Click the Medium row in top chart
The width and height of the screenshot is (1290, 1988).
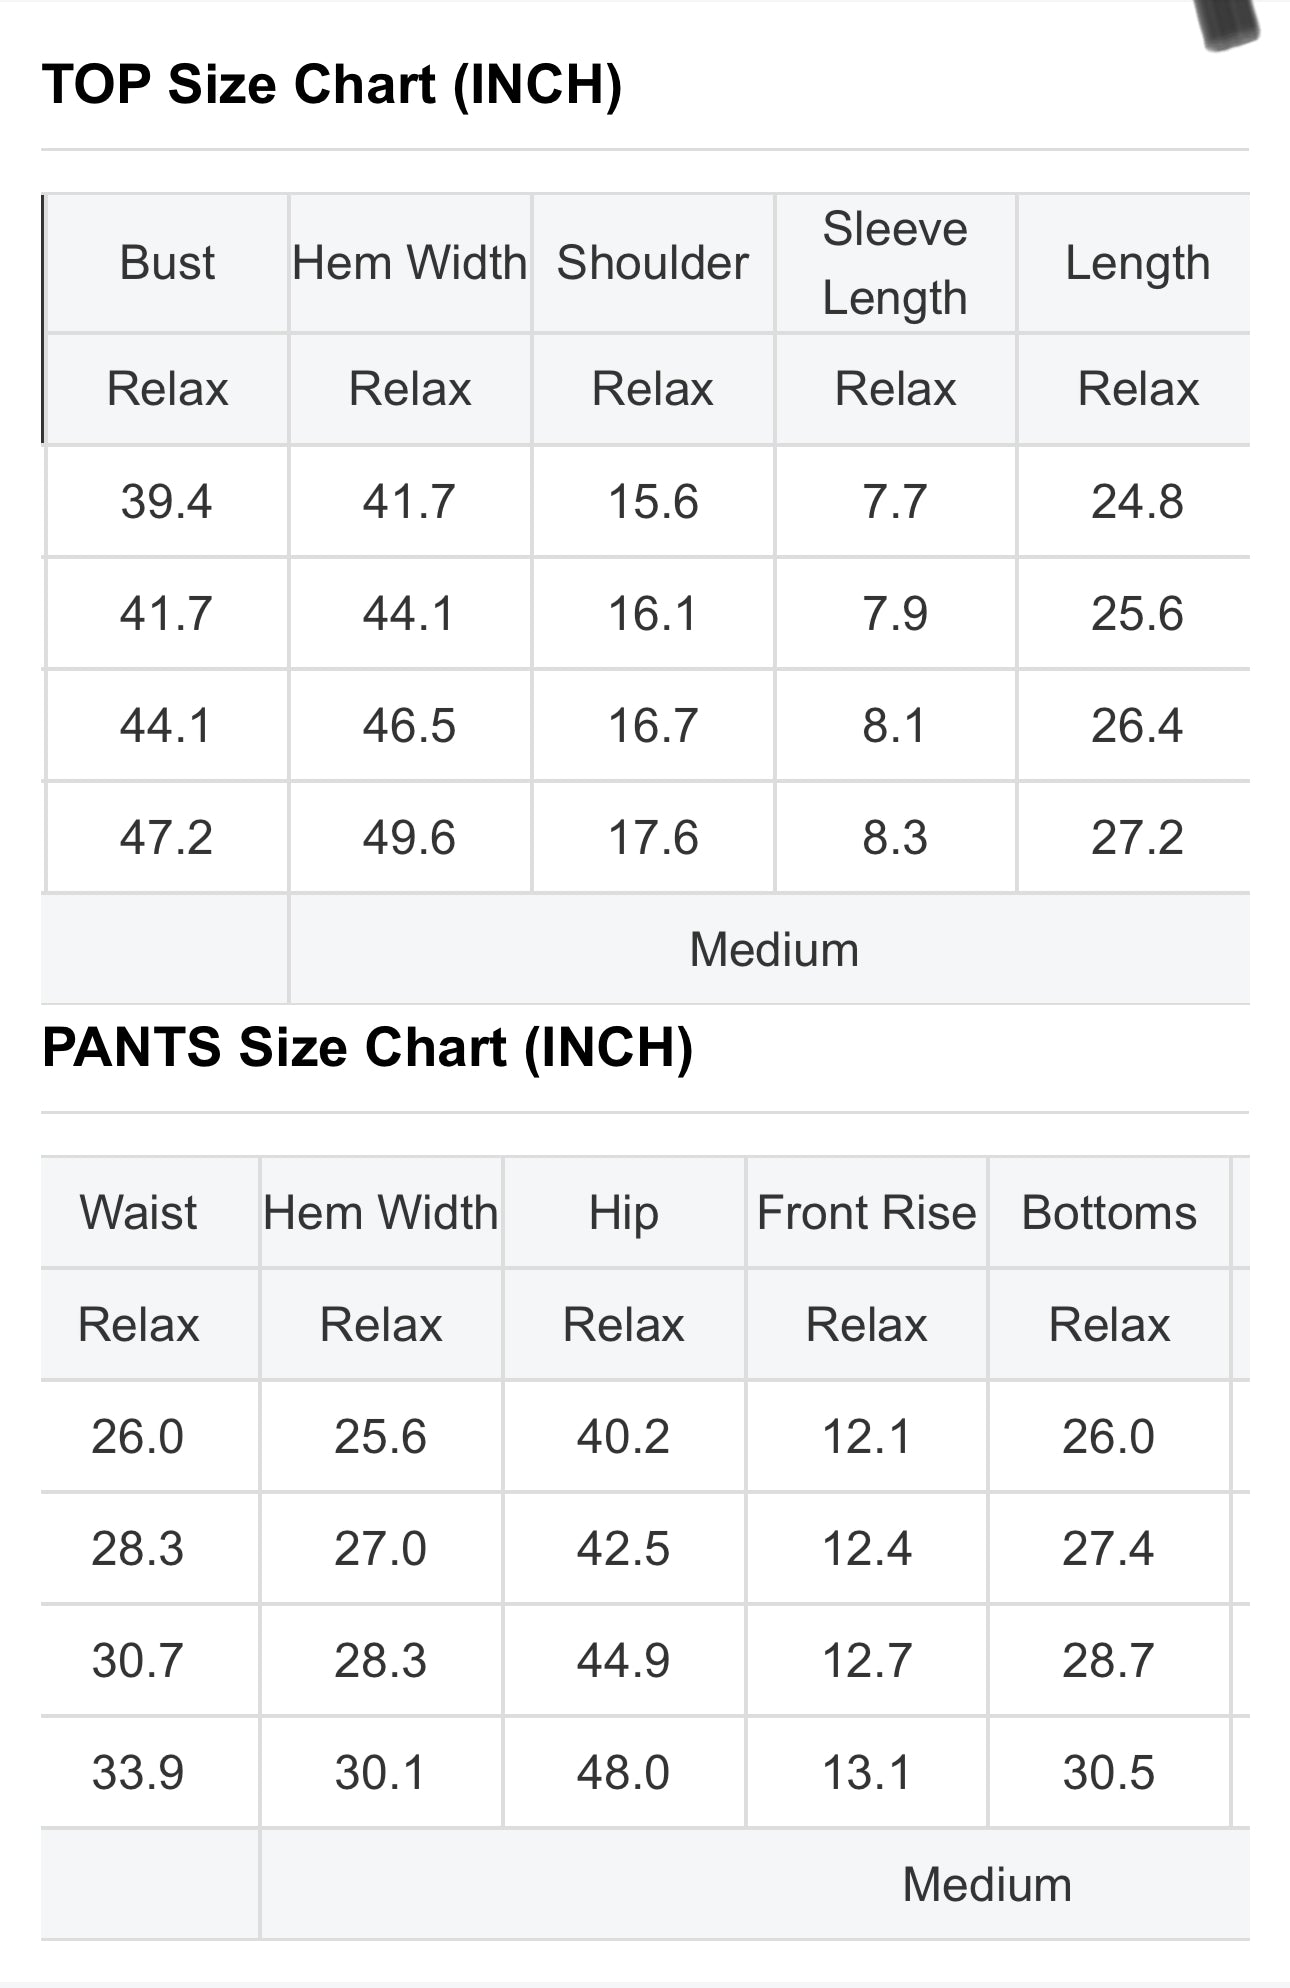(774, 949)
